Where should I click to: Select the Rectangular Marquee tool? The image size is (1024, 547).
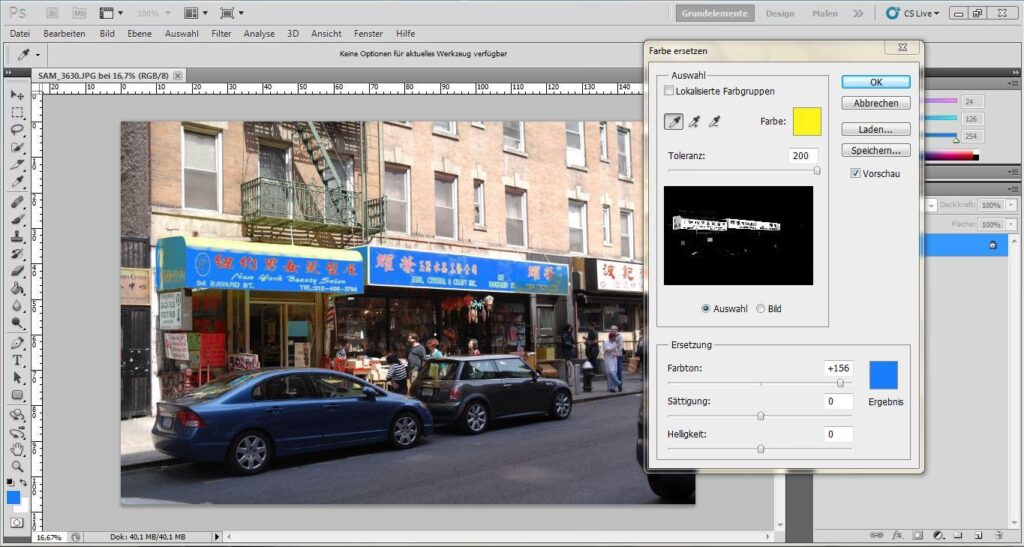tap(17, 112)
